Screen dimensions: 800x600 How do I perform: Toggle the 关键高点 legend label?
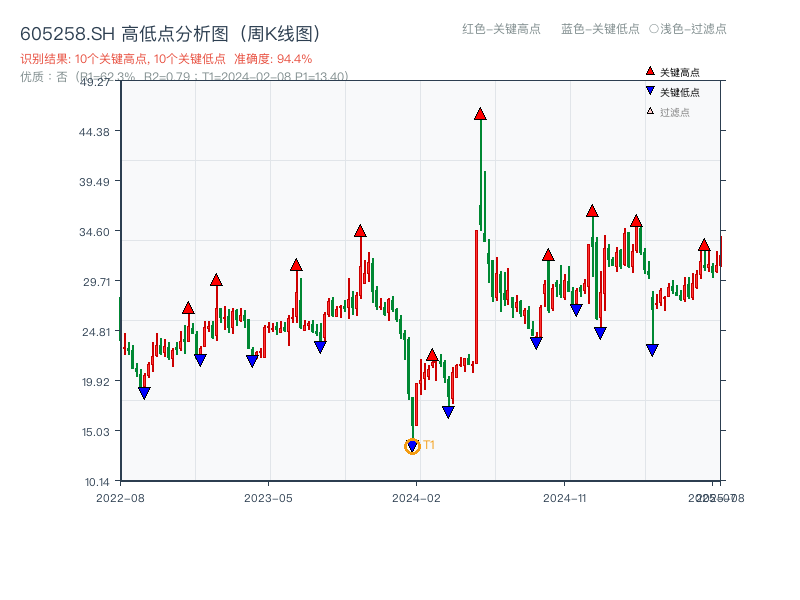point(680,72)
